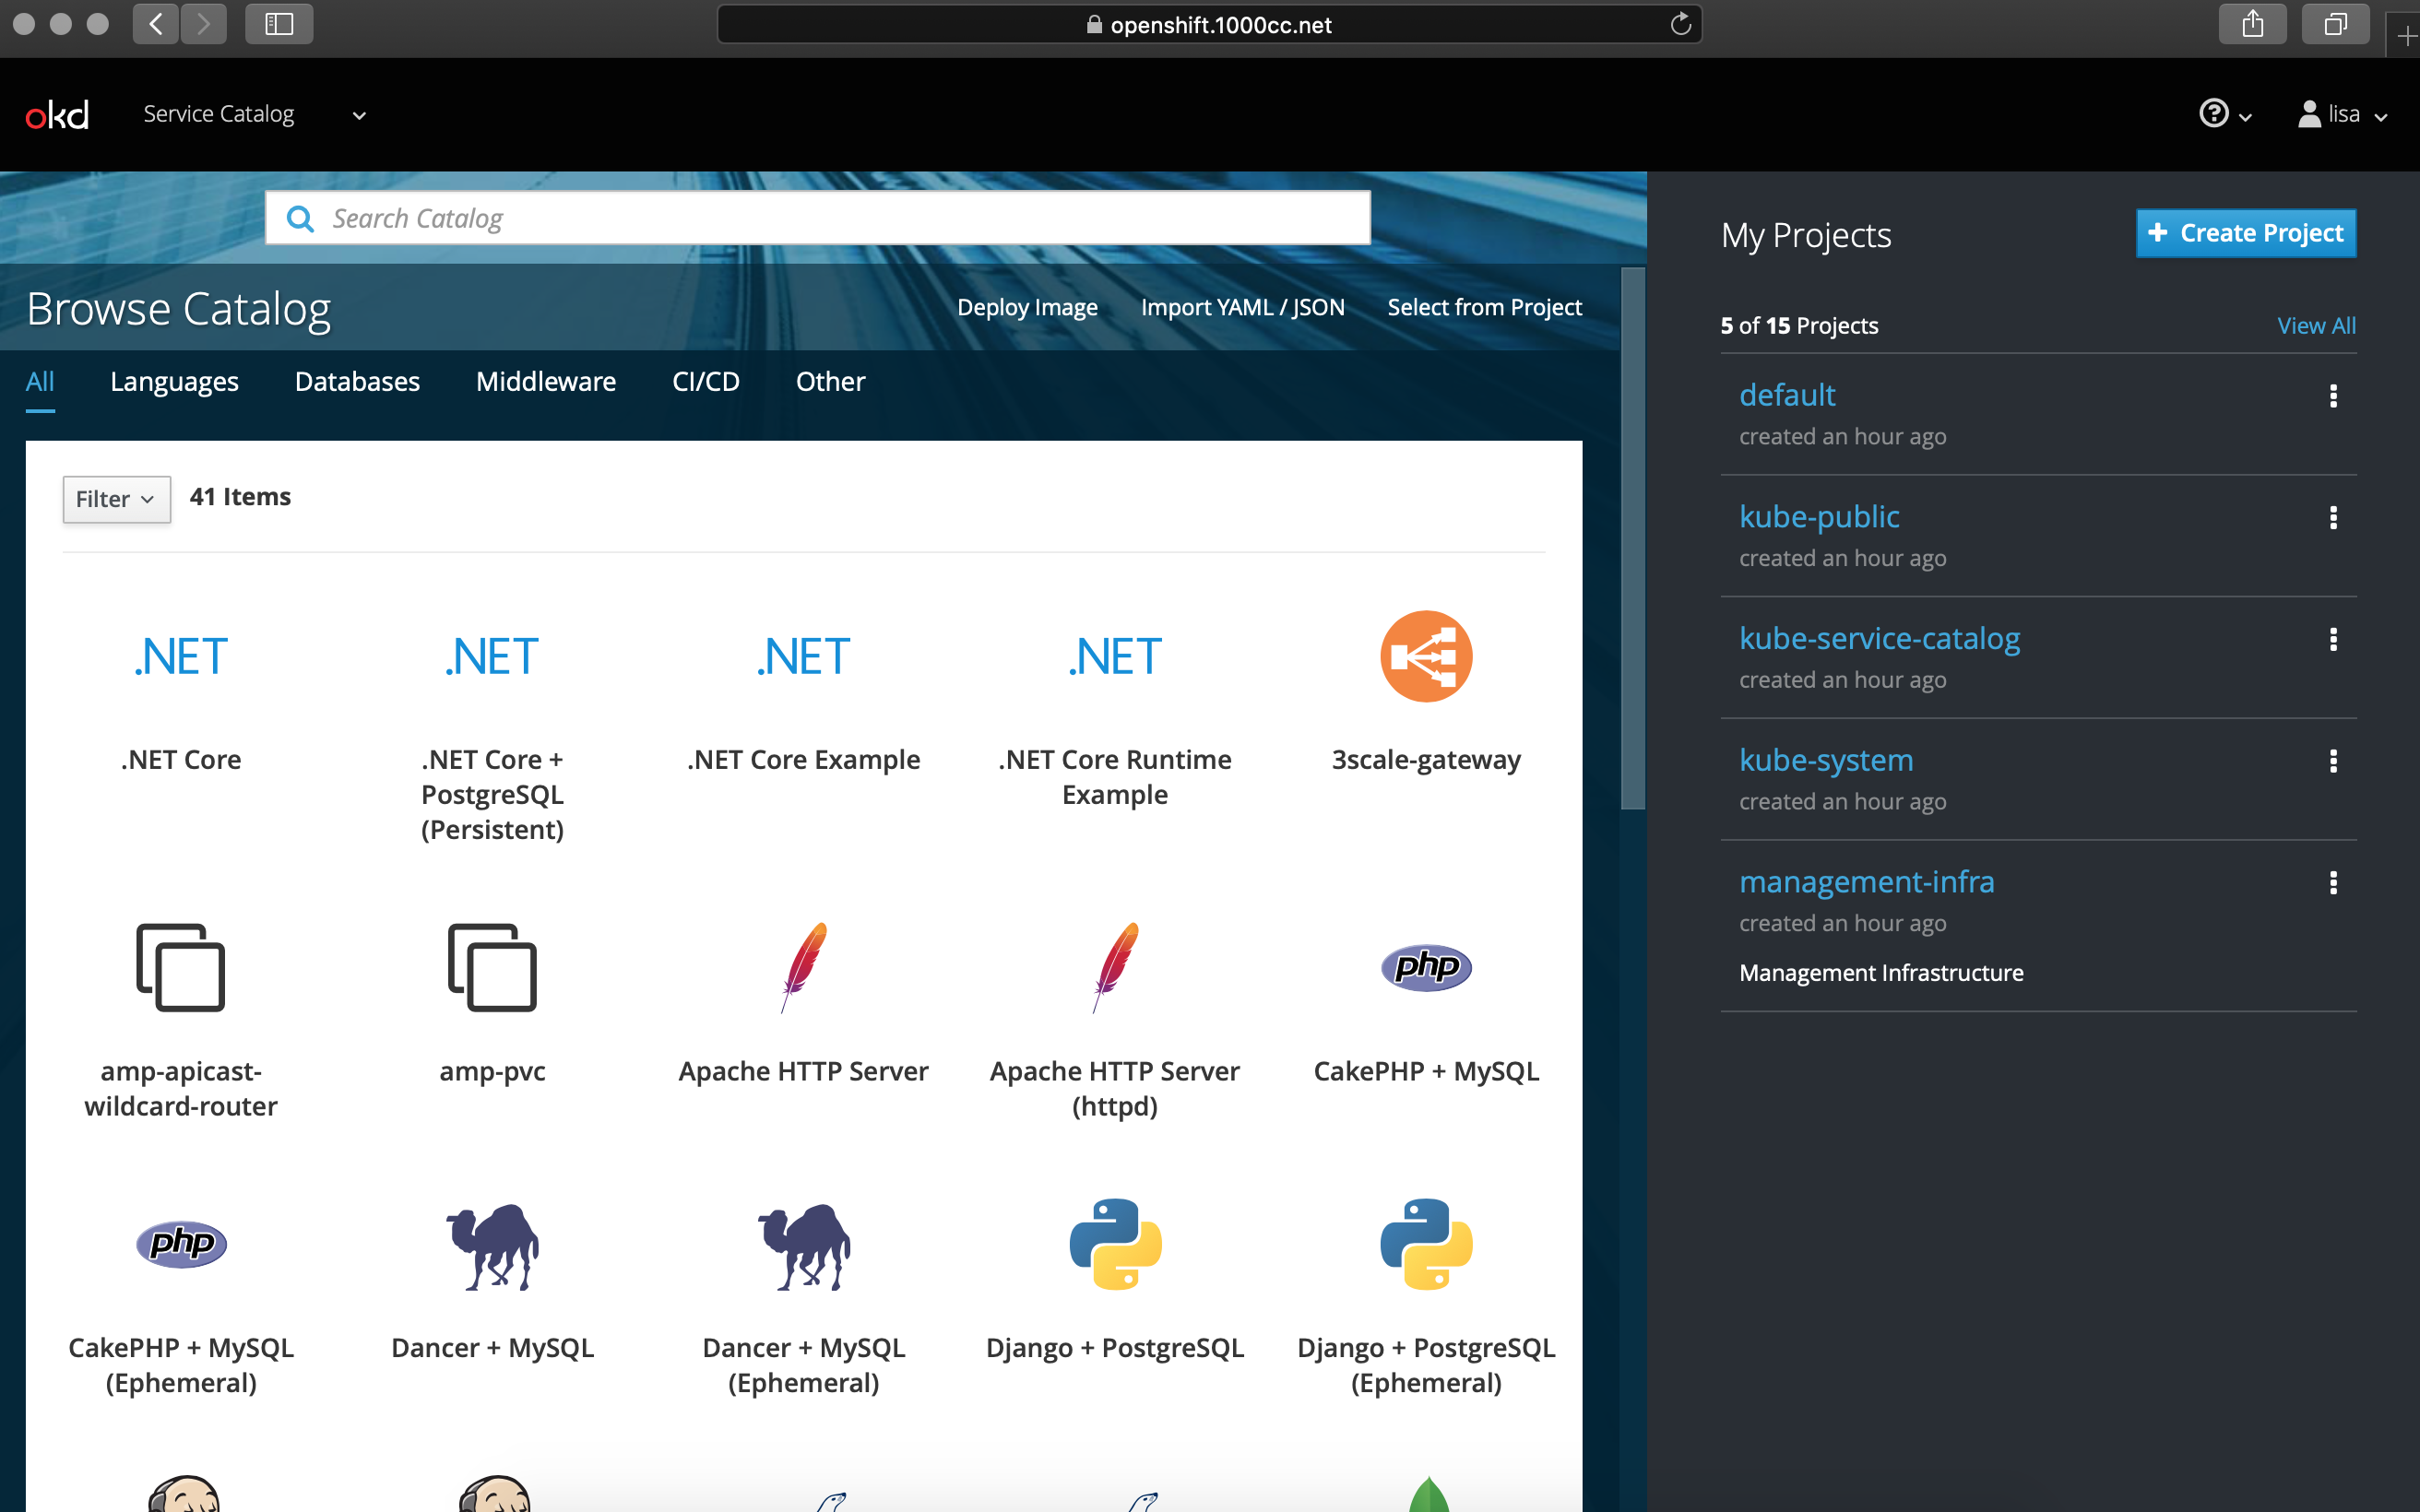Toggle the Safari sidebar button
The height and width of the screenshot is (1512, 2420).
coord(279,24)
